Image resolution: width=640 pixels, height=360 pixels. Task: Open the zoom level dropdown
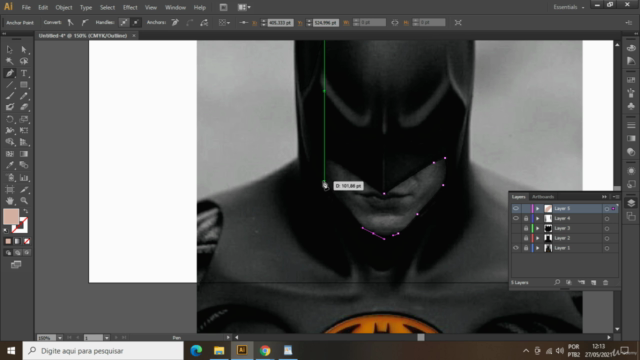click(x=60, y=338)
